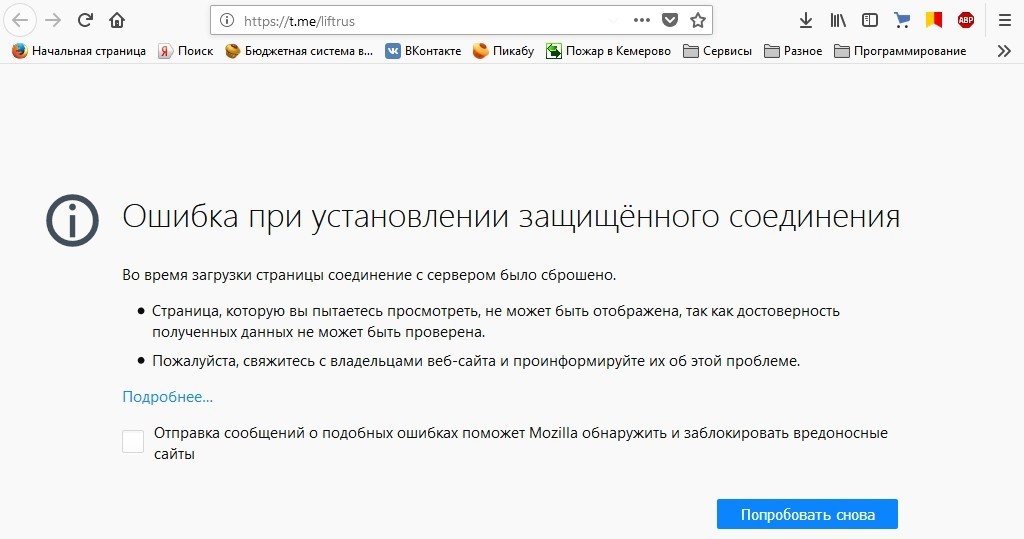Open the Сервисы bookmarks folder
This screenshot has height=539, width=1024.
(x=717, y=51)
